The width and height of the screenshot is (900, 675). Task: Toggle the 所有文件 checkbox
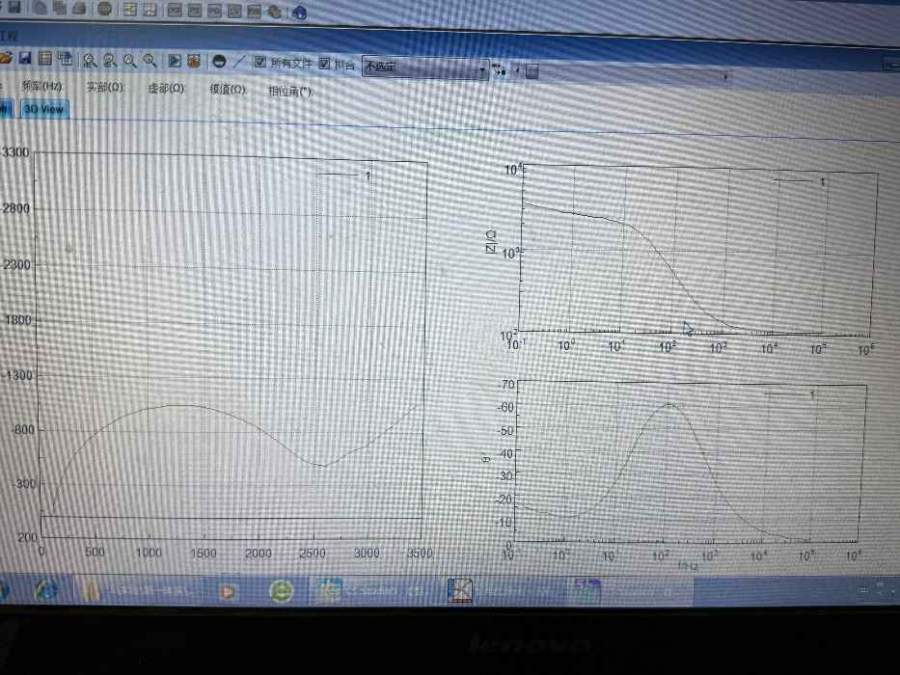(260, 62)
